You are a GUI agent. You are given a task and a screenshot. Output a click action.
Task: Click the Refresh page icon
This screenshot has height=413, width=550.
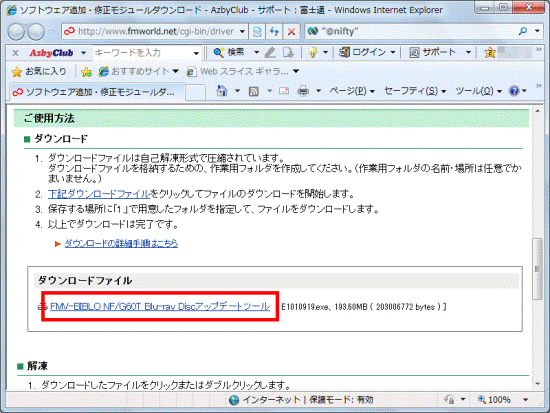(274, 32)
